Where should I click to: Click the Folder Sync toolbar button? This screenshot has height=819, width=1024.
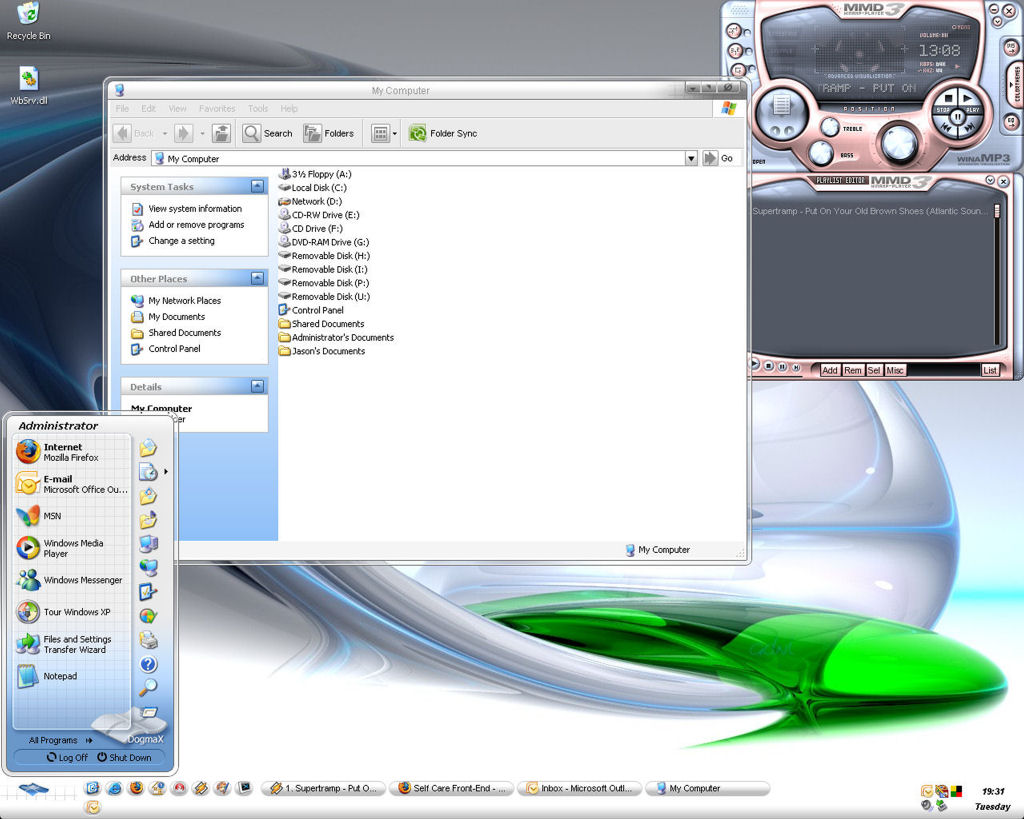[443, 133]
